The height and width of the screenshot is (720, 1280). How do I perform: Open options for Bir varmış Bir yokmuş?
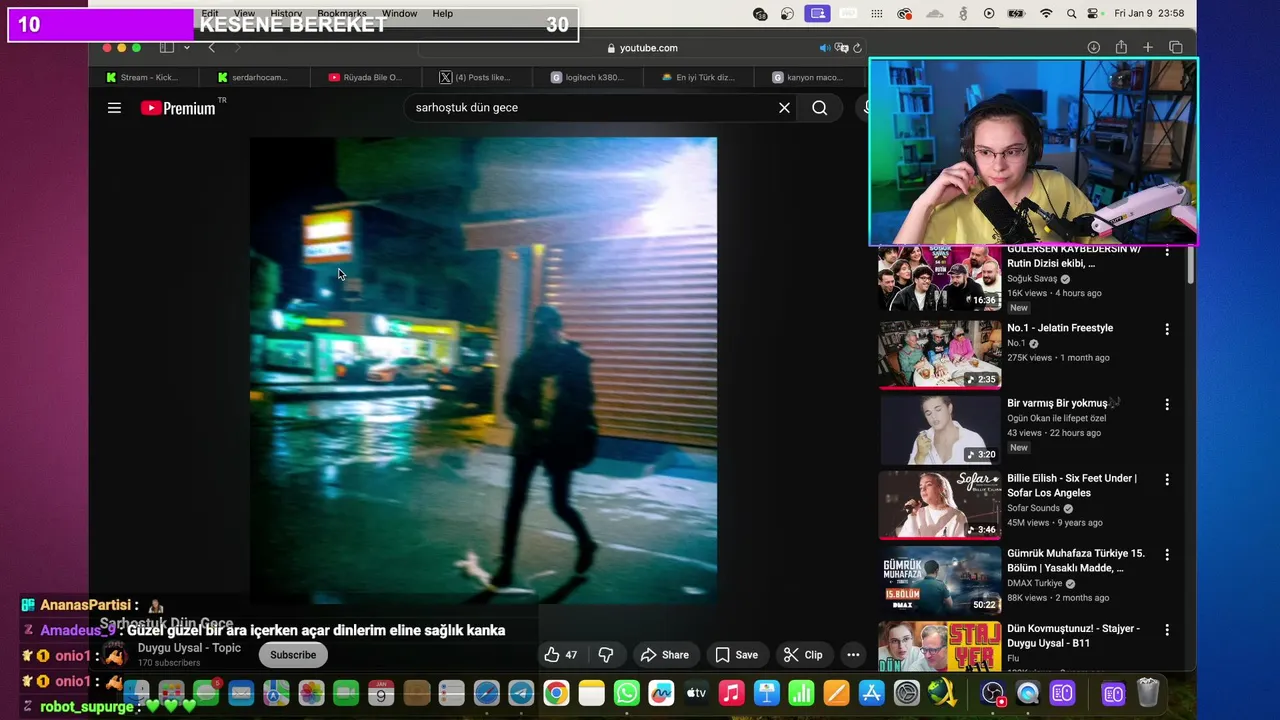1166,405
